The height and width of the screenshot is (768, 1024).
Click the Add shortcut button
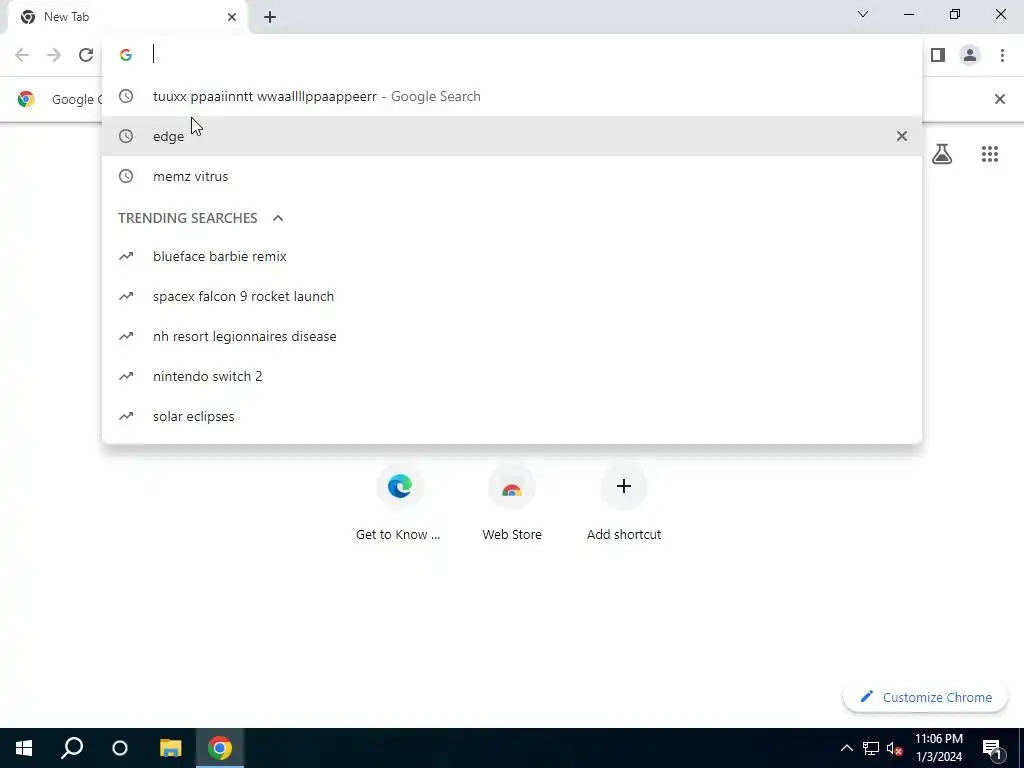[624, 504]
